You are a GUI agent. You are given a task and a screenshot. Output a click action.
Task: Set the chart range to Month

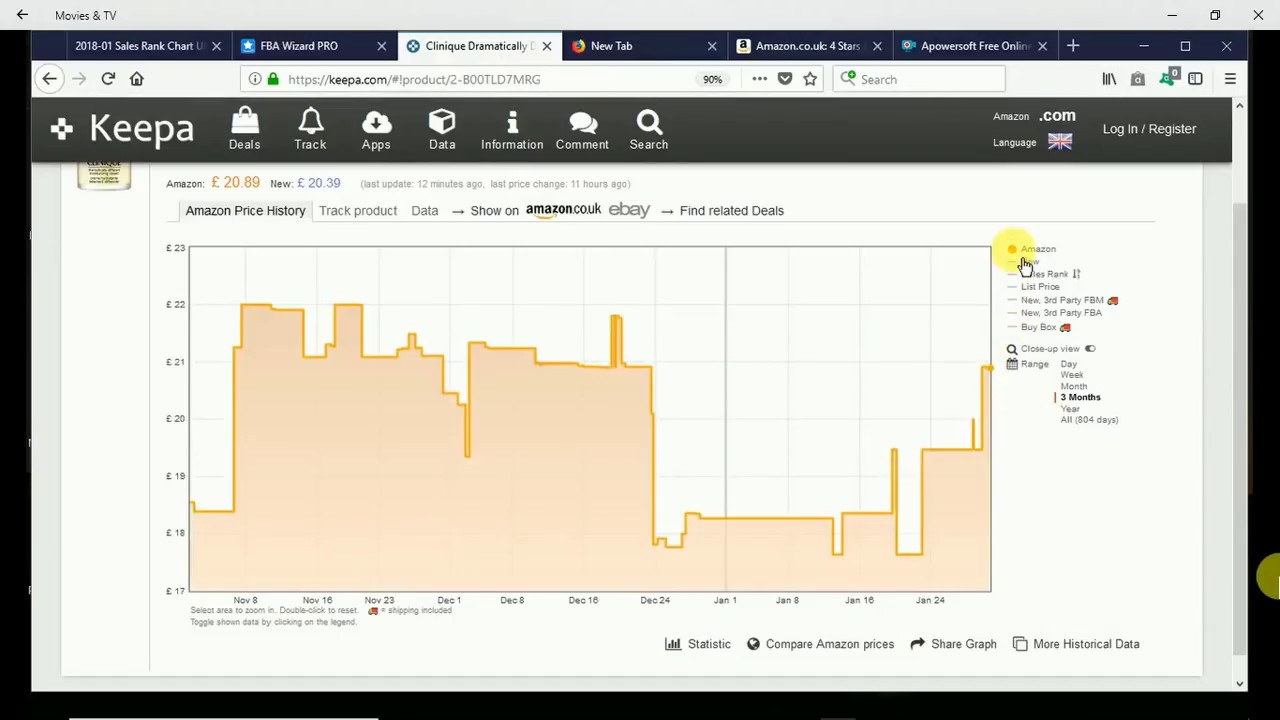(1074, 386)
